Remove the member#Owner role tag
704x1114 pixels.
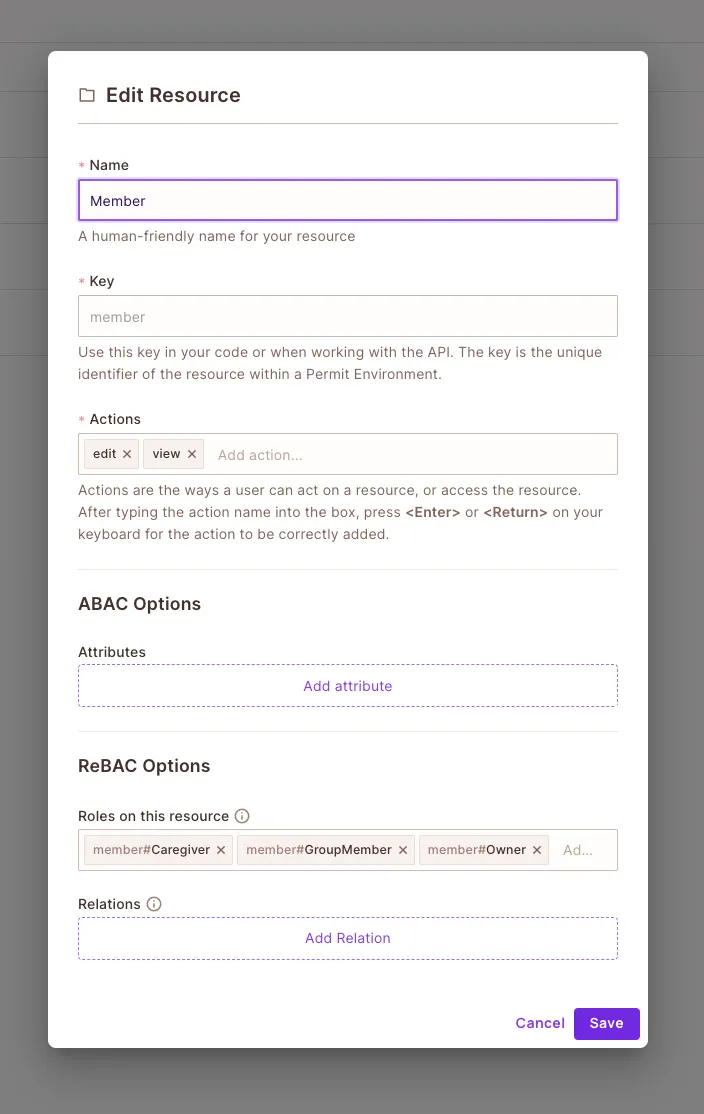pos(537,850)
